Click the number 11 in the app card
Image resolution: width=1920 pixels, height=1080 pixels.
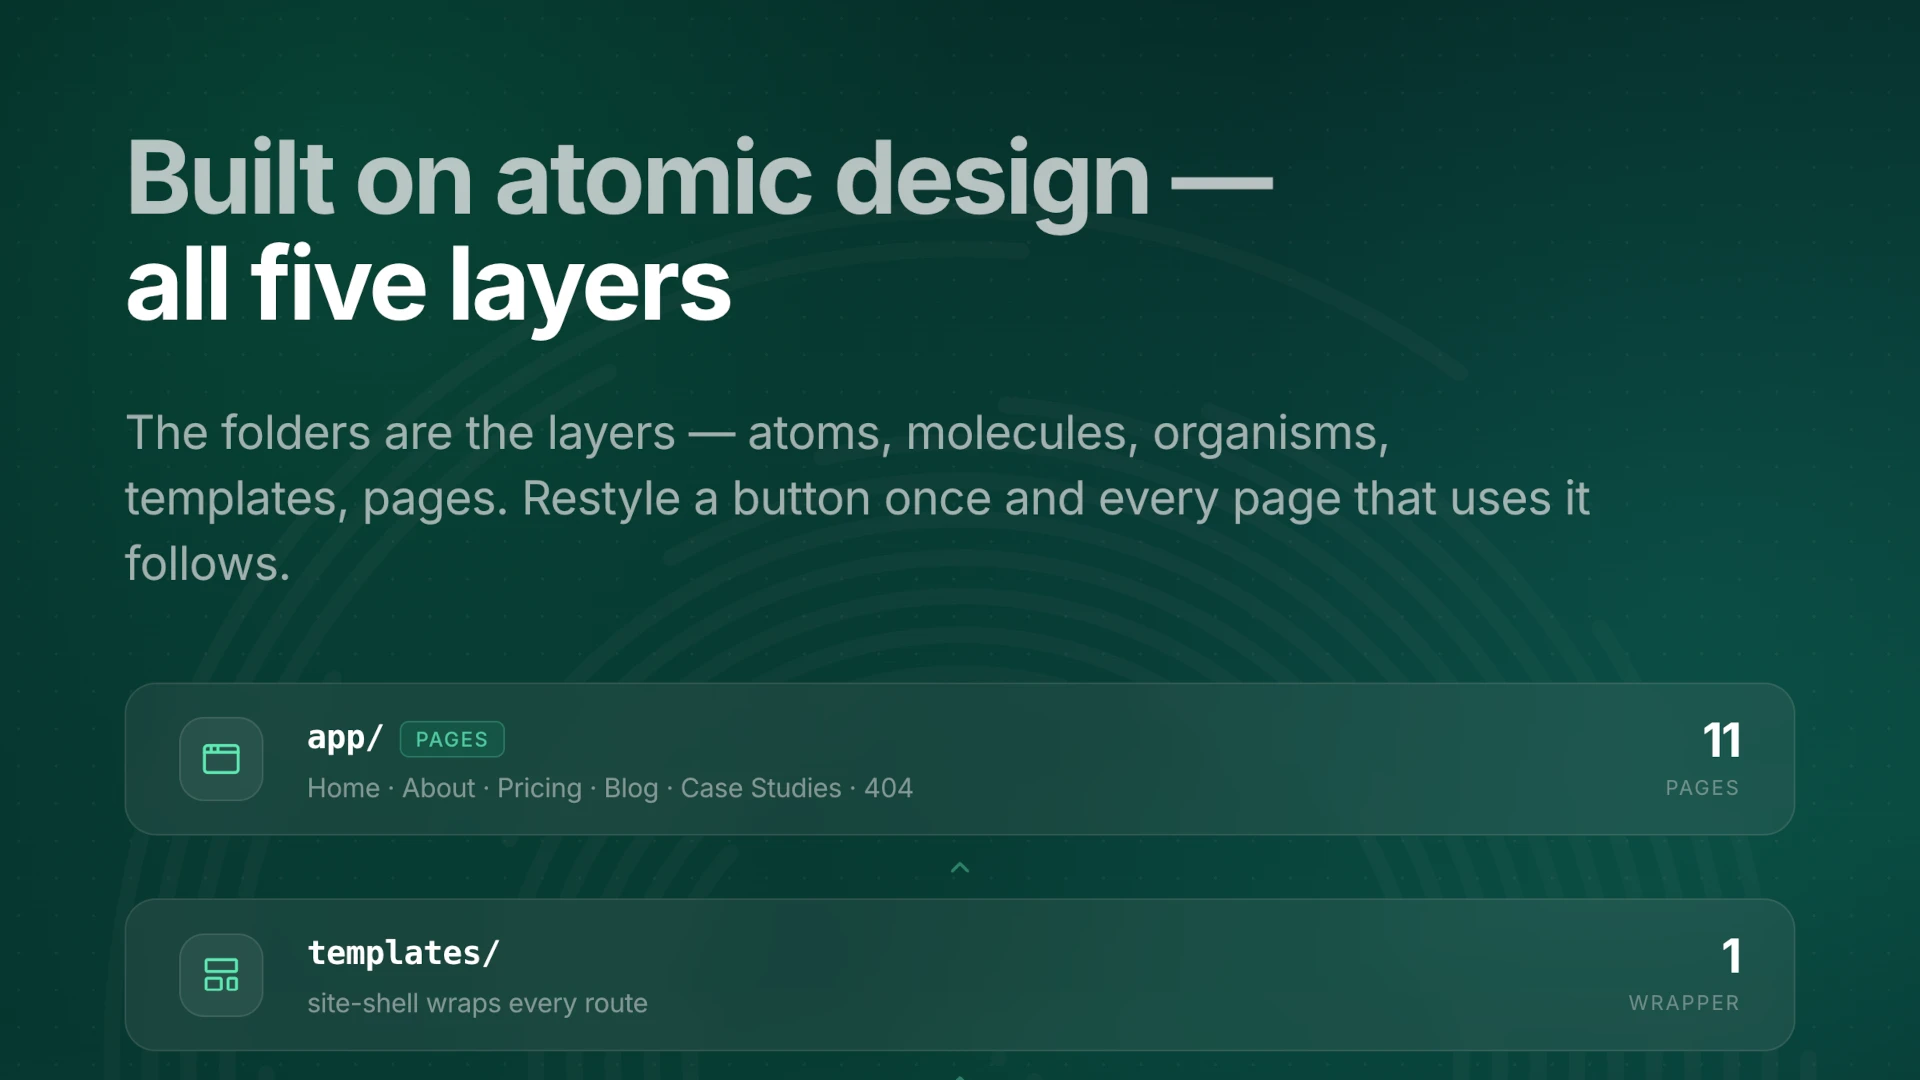tap(1722, 741)
